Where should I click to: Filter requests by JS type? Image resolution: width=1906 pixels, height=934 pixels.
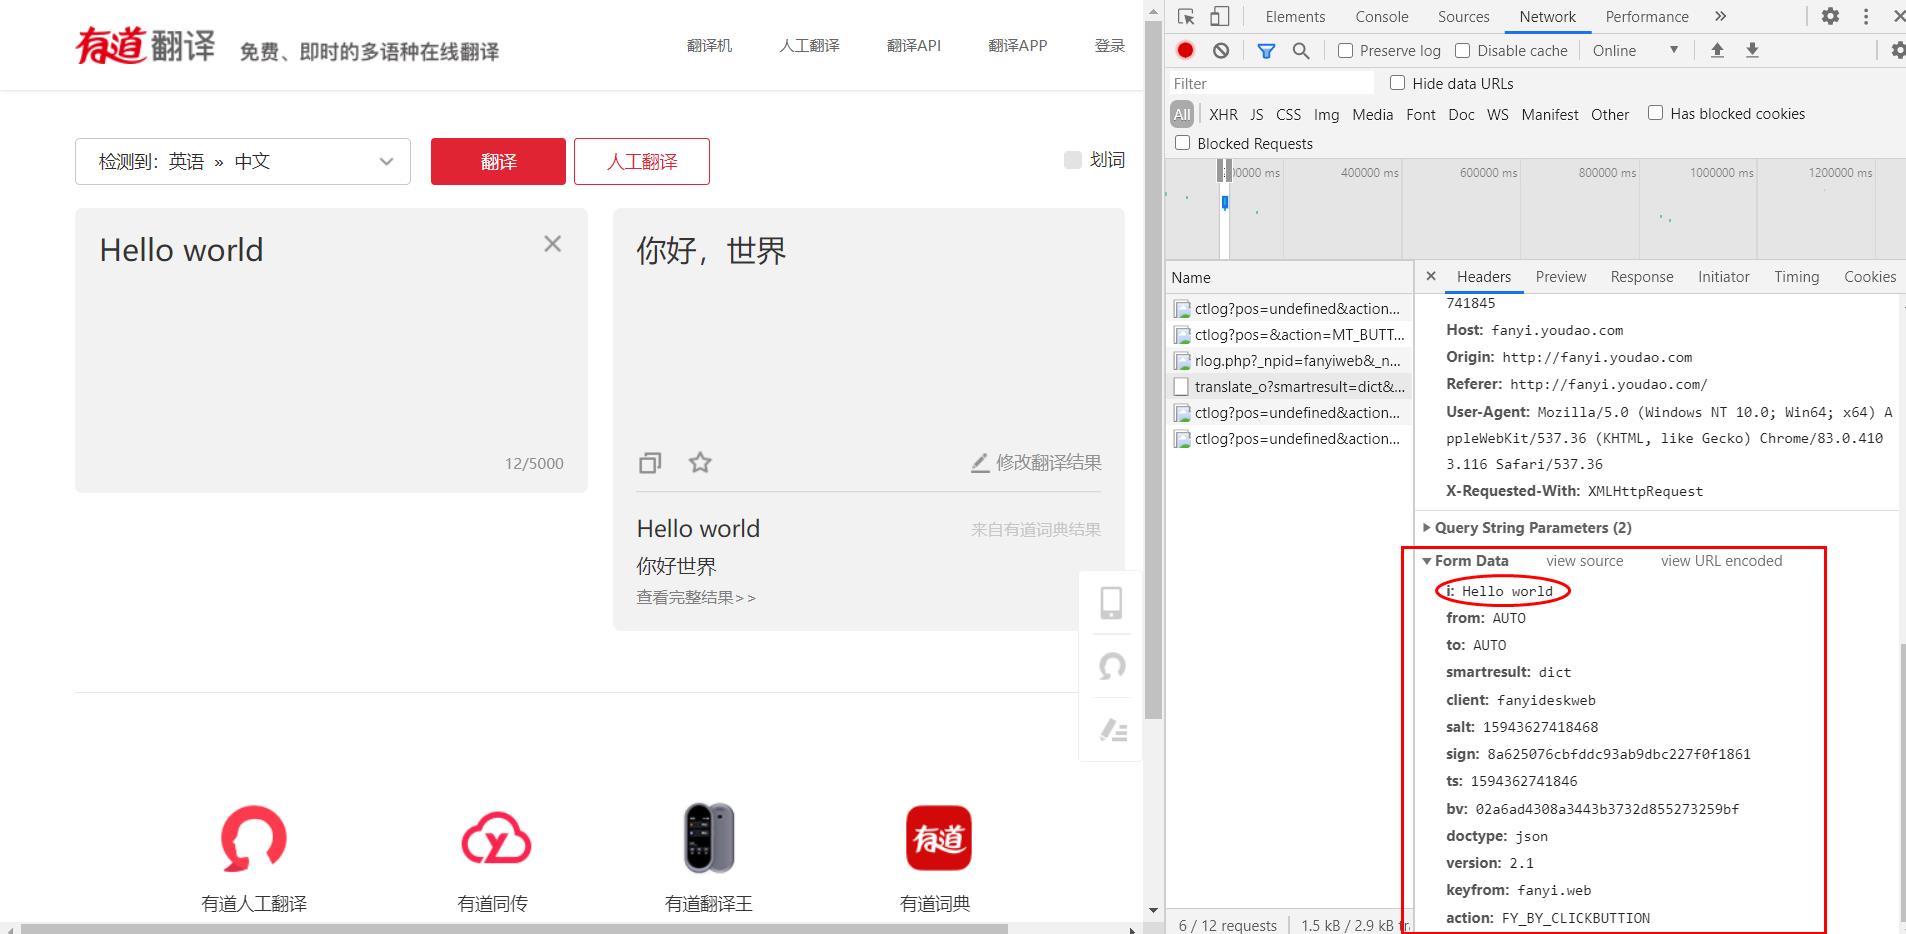click(1257, 115)
